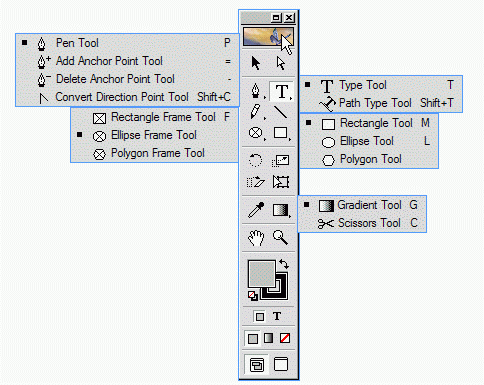Expand the Pen tool flyout in toolbox
The image size is (484, 385).
[256, 91]
